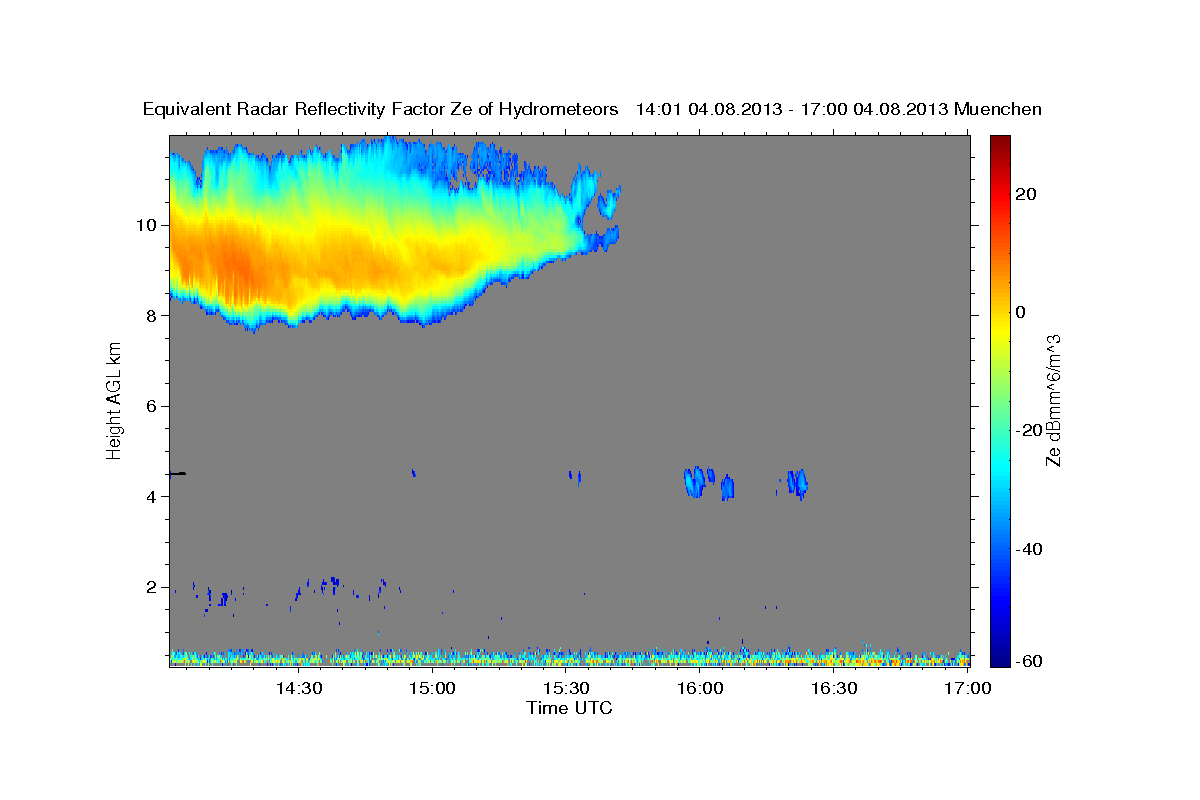The height and width of the screenshot is (800, 1200).
Task: Click the plot title 'Equivalent Radar Reflectivity Factor Ze of Hydrometeors'
Action: click(381, 109)
